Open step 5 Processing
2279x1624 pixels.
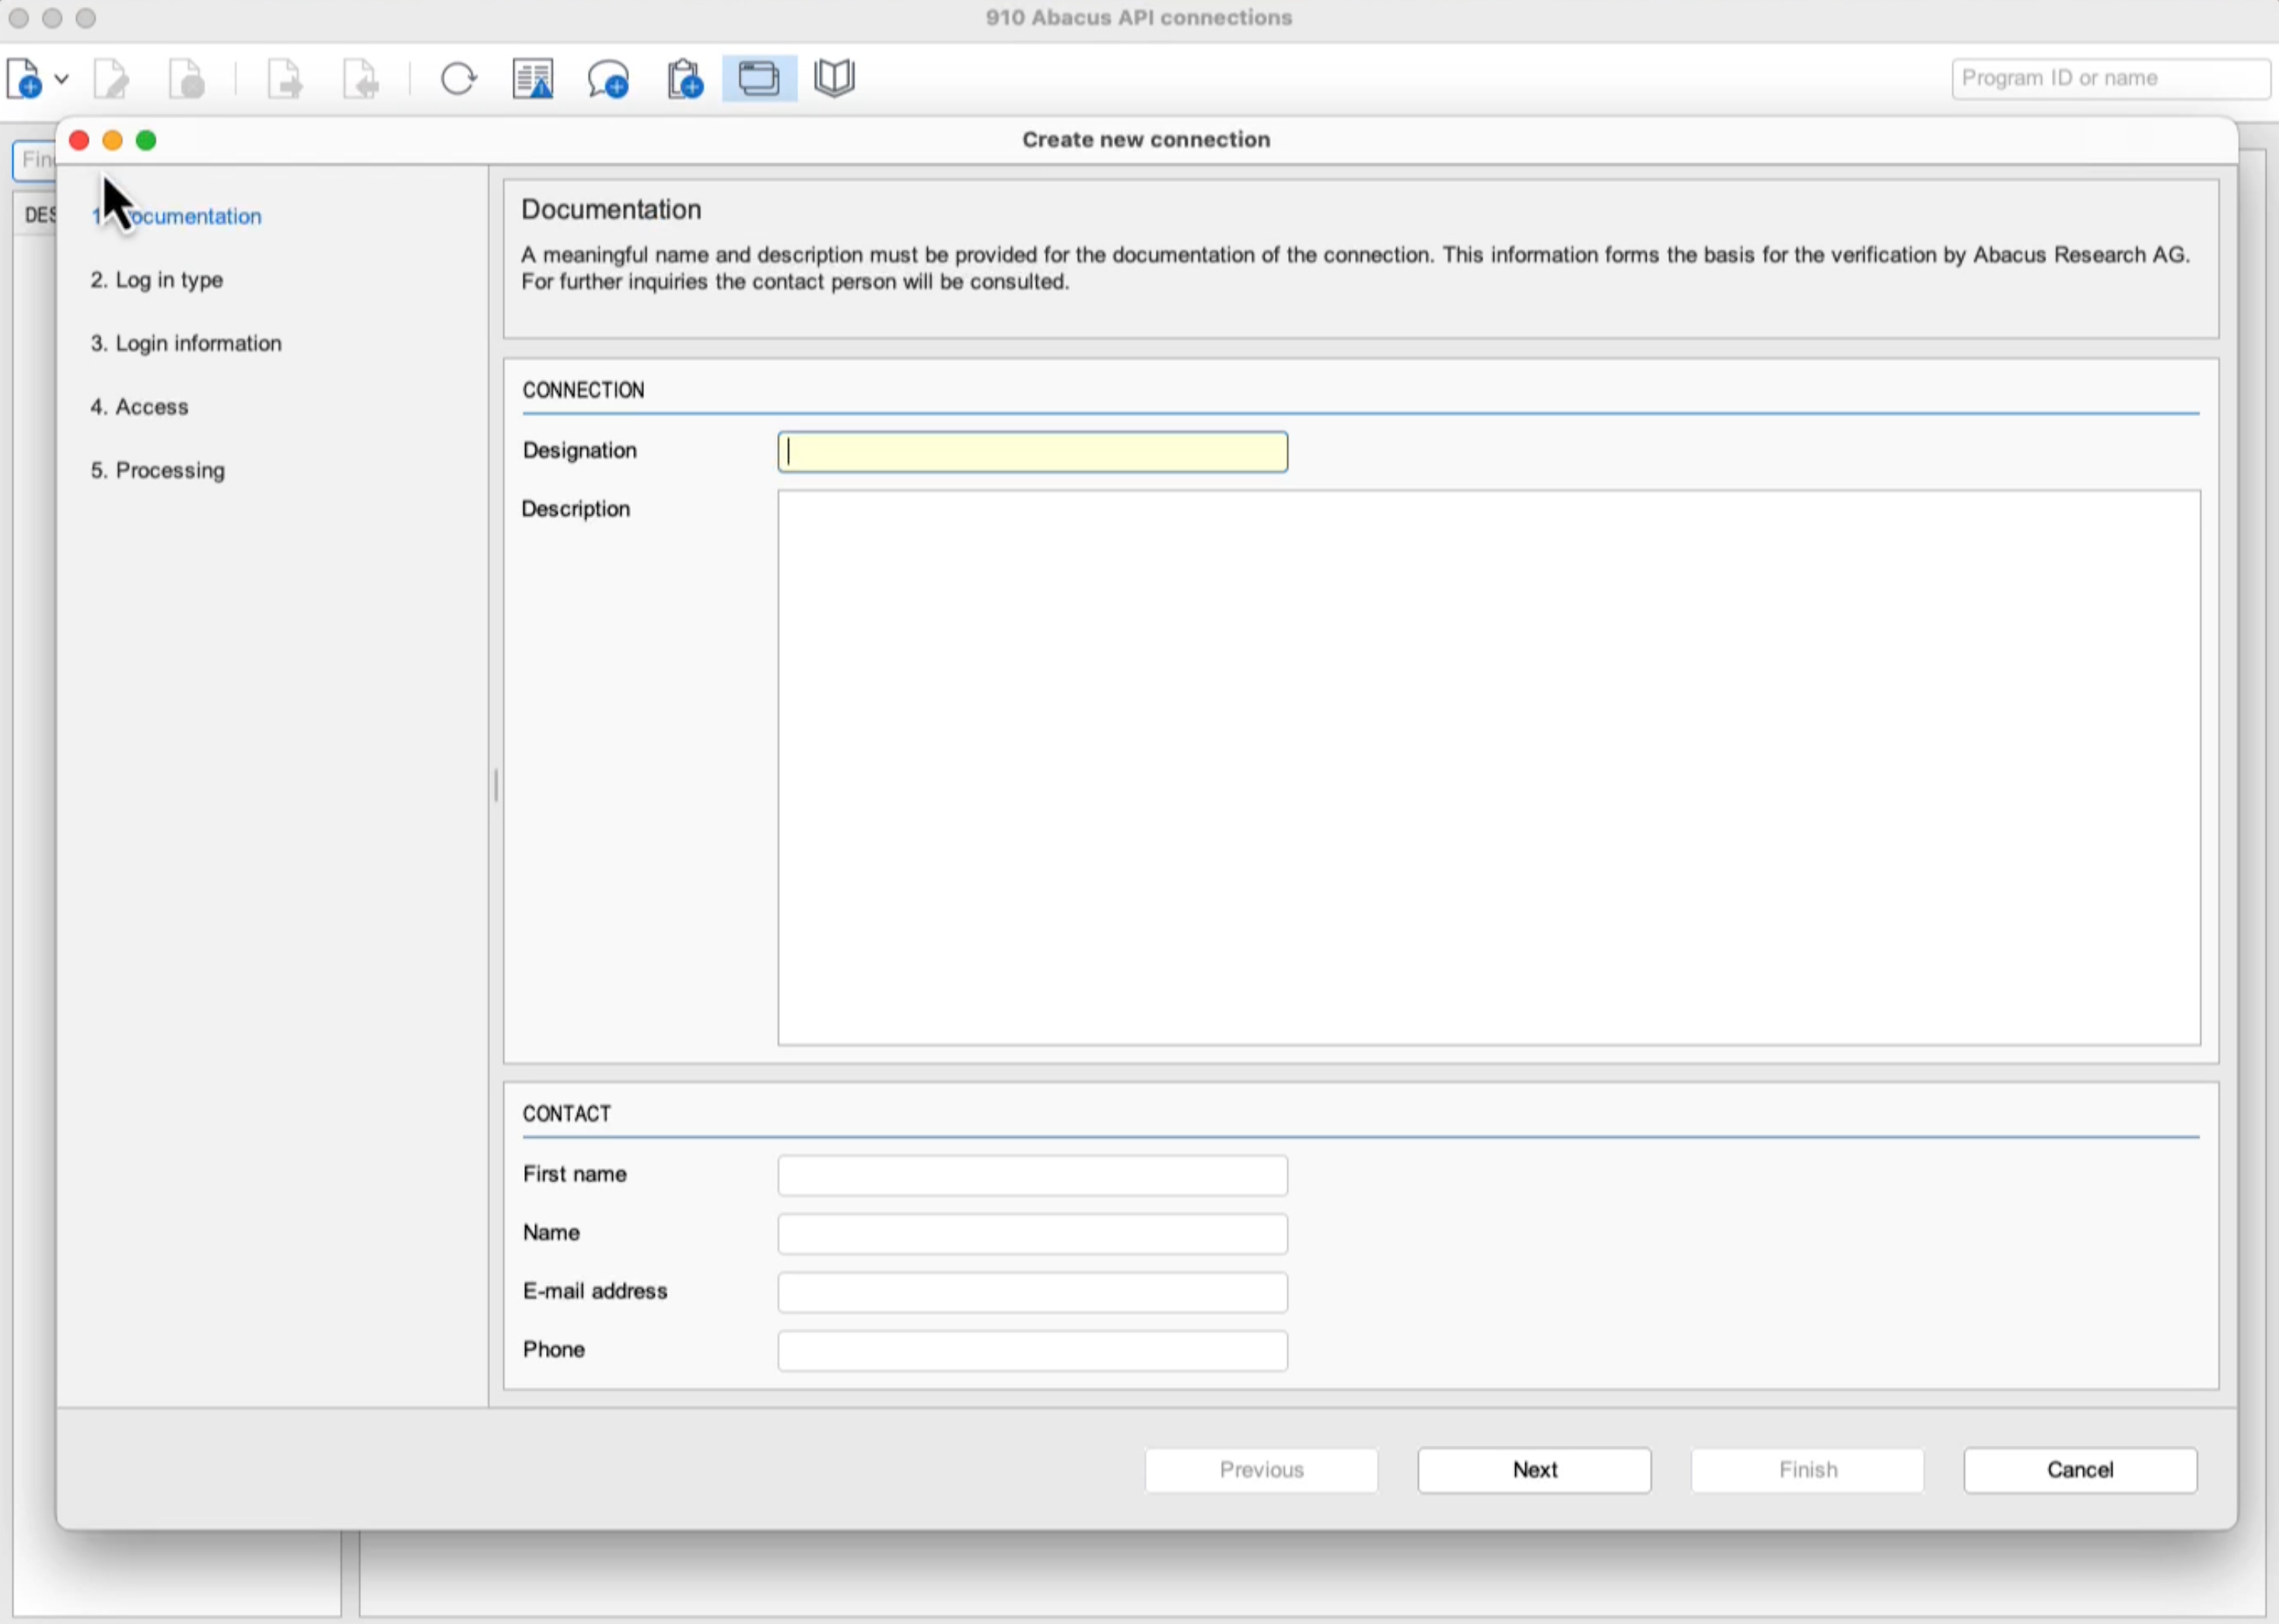[157, 470]
